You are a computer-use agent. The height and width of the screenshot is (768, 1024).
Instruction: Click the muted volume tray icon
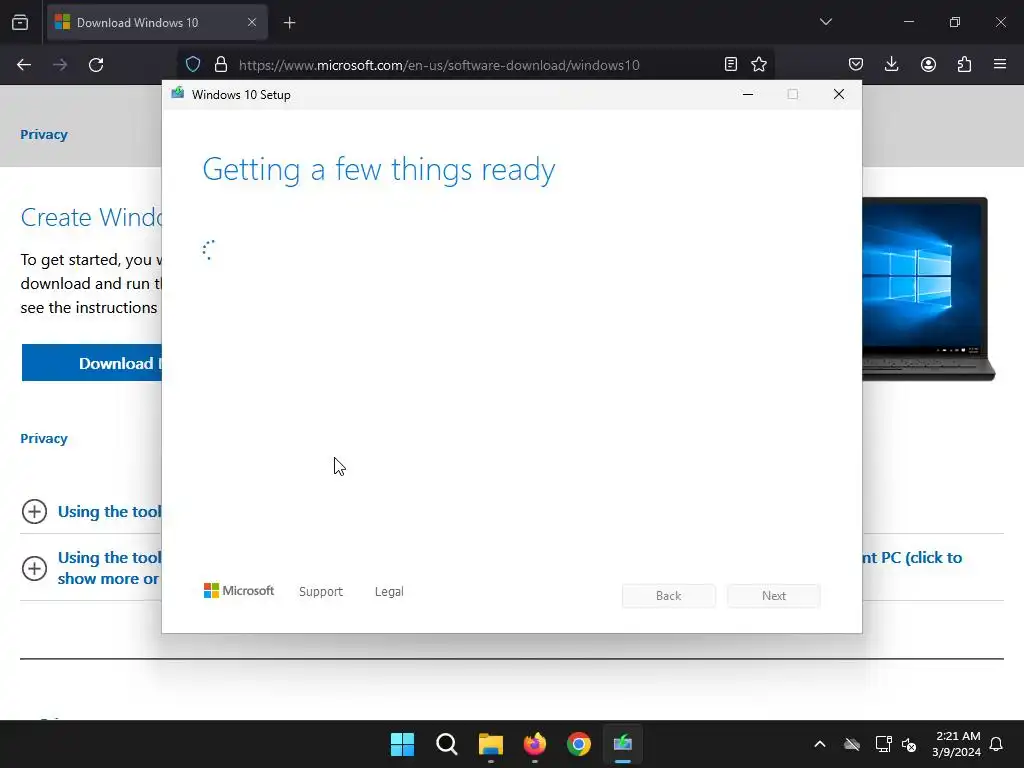pos(909,744)
